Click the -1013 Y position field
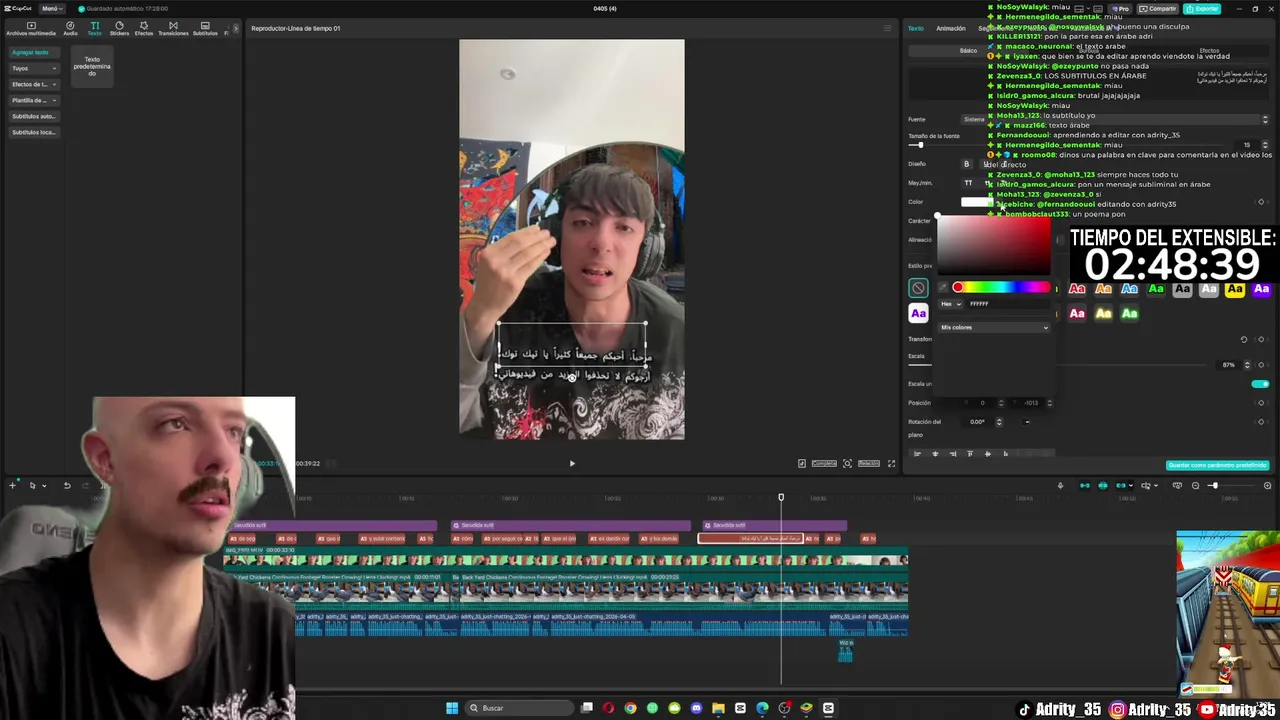 pyautogui.click(x=1031, y=403)
